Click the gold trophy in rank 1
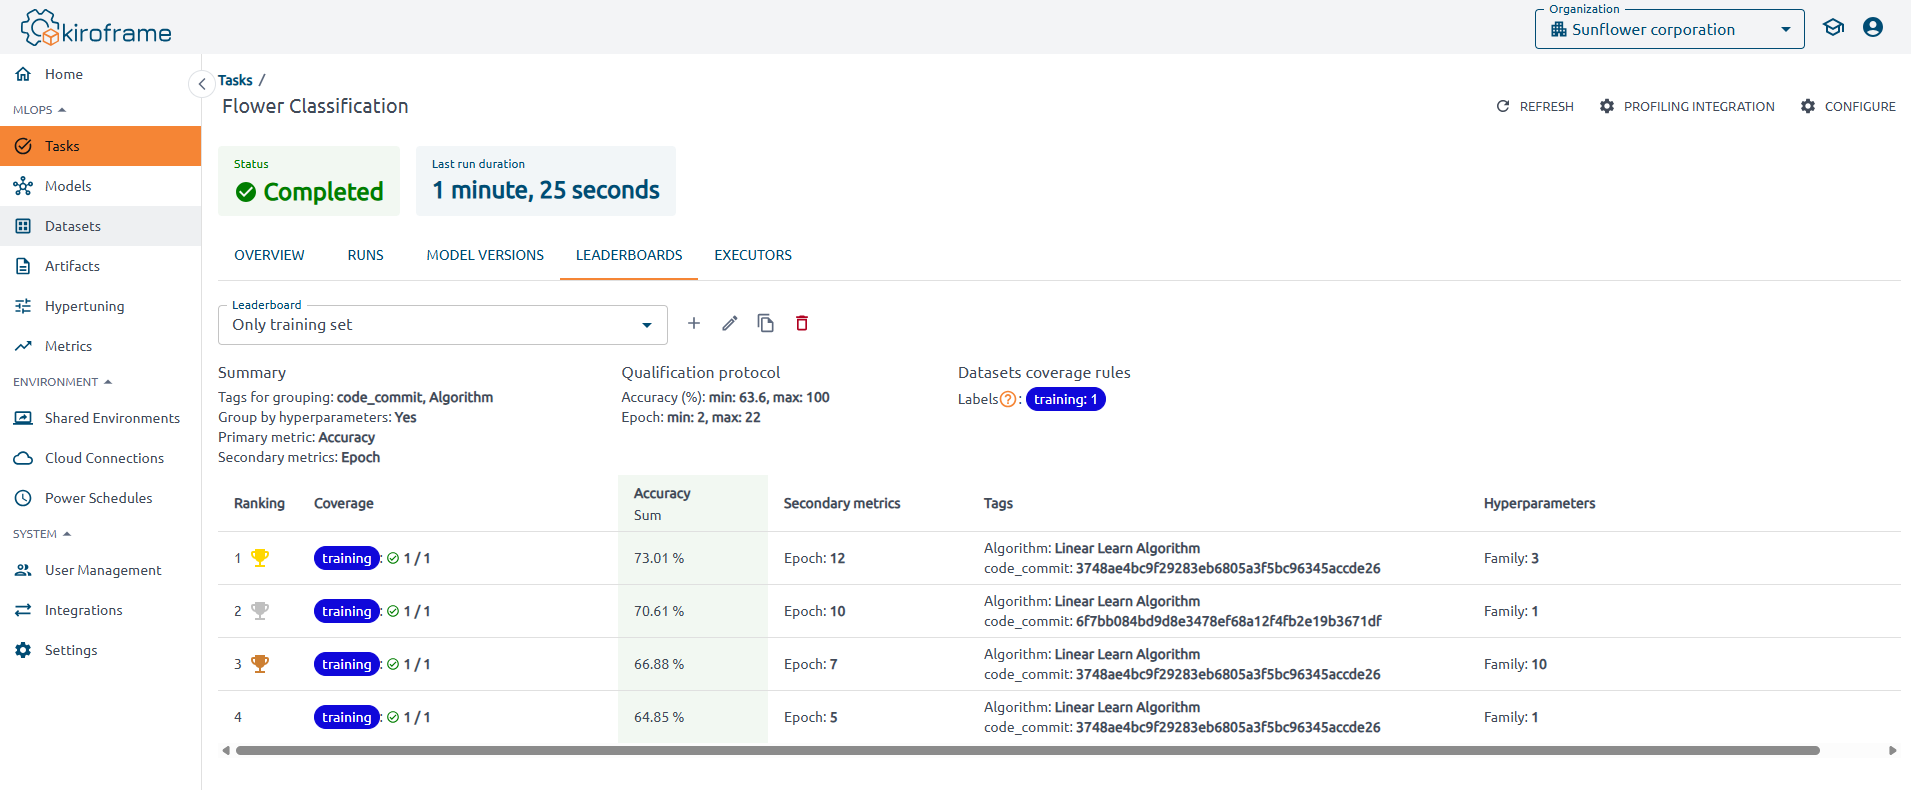Viewport: 1911px width, 790px height. tap(260, 558)
